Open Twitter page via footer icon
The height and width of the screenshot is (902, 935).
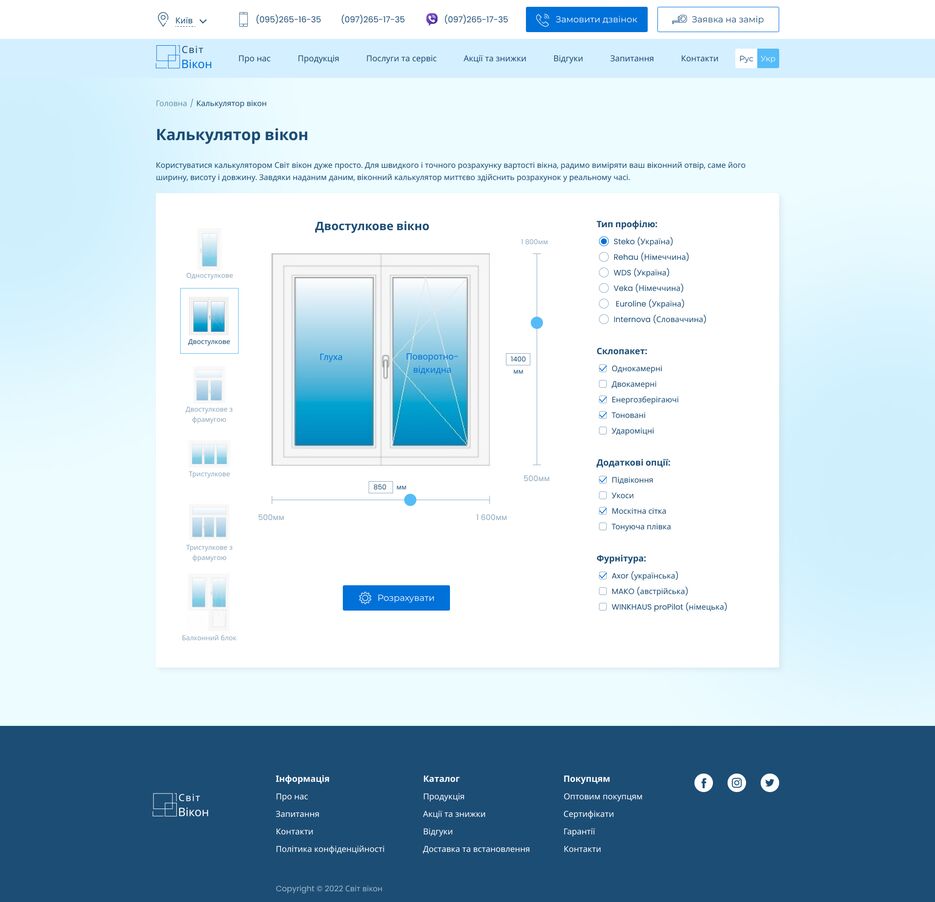(x=770, y=782)
